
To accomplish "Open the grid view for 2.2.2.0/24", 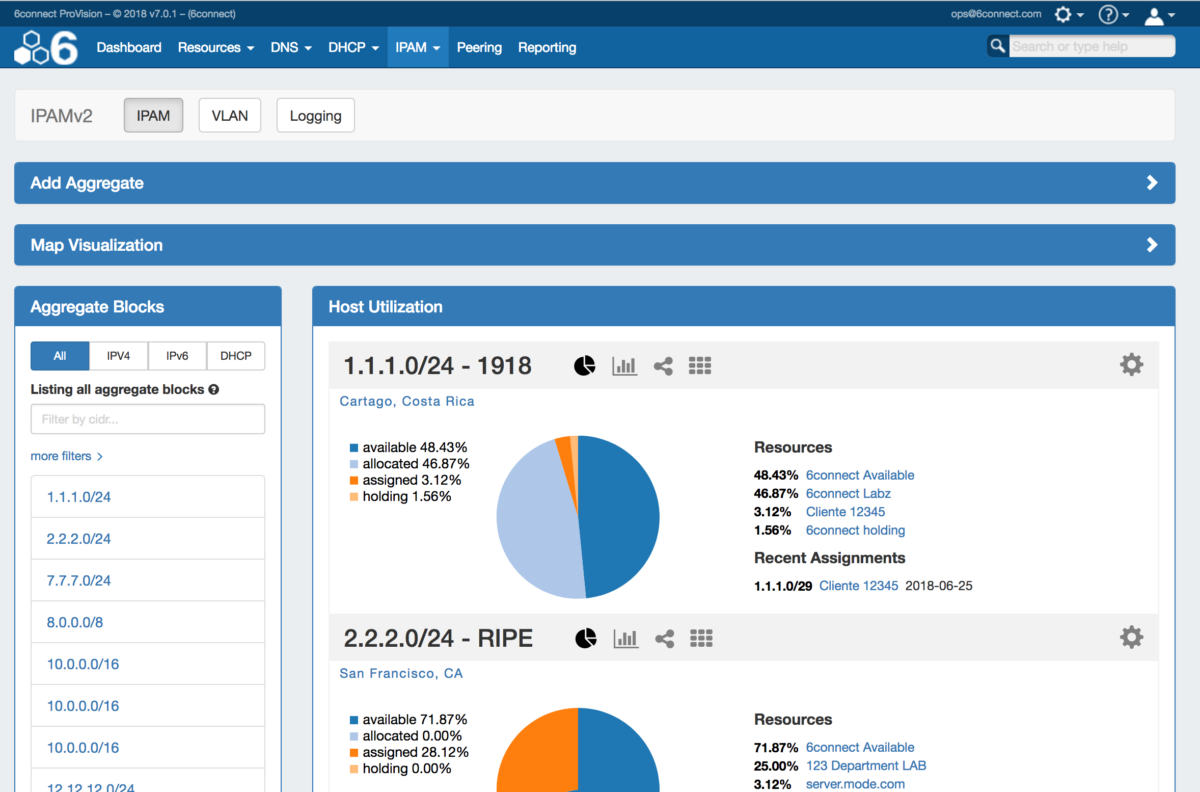I will (x=700, y=637).
